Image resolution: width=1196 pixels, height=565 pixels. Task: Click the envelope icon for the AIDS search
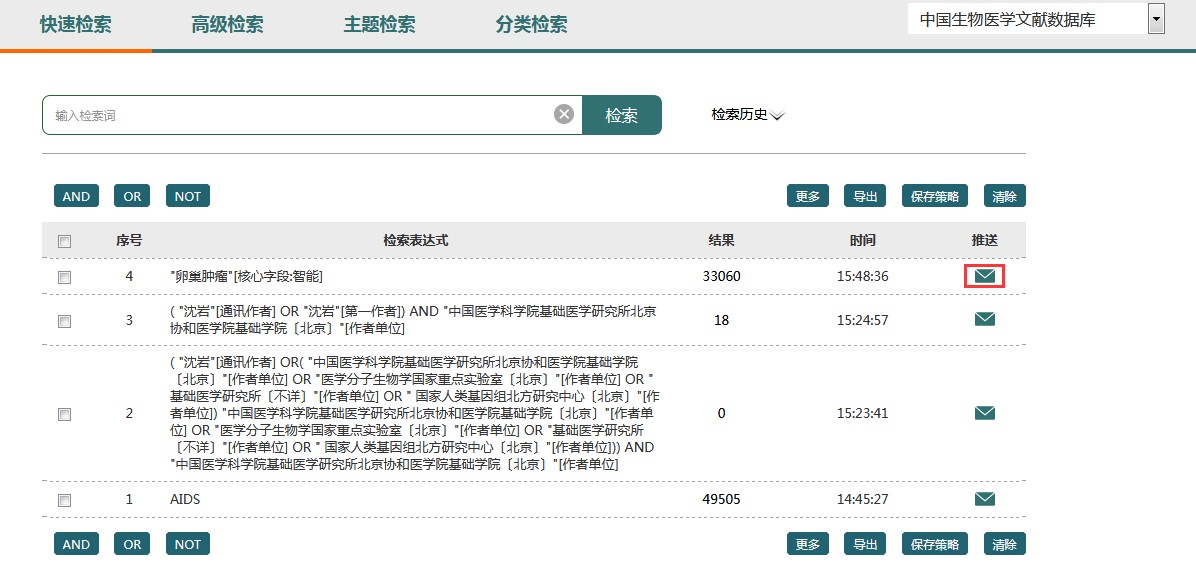(984, 498)
